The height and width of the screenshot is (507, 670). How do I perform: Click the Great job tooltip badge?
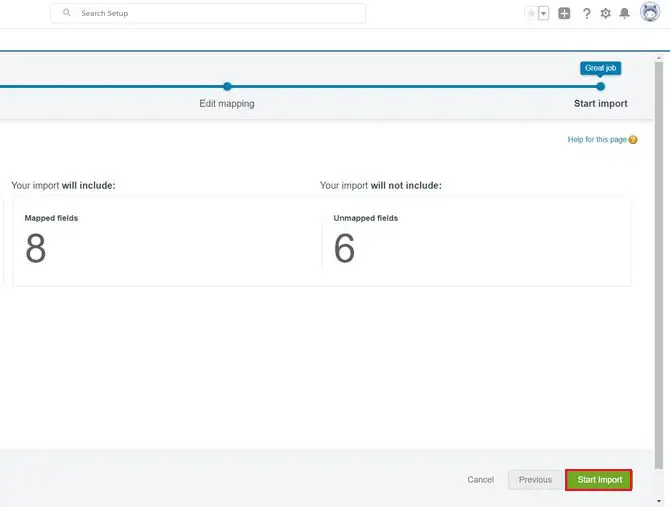600,68
